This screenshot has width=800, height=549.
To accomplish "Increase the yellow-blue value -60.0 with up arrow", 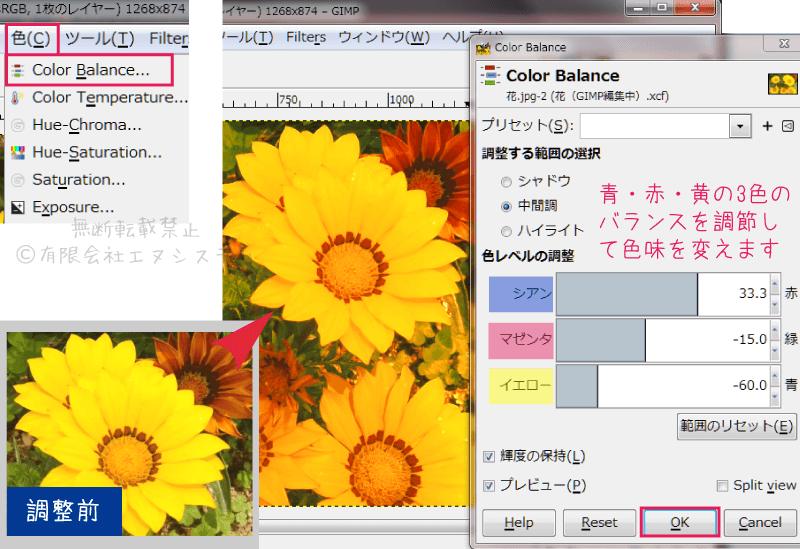I will 775,376.
